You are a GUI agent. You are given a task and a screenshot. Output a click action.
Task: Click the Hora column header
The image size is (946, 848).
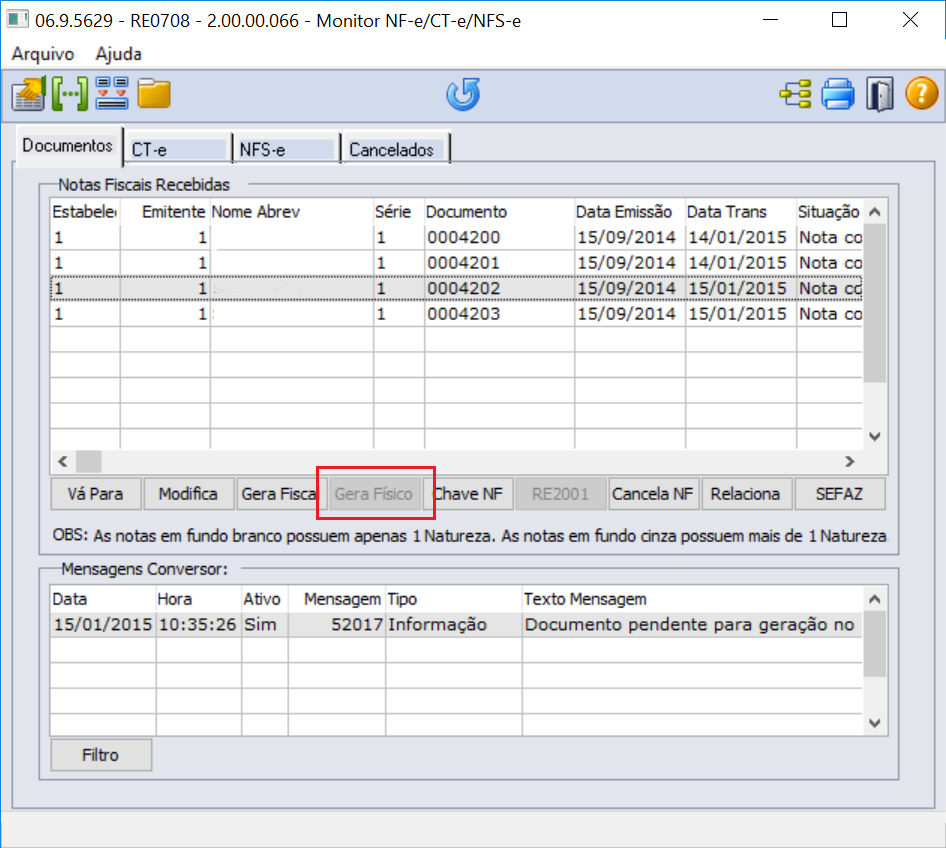tap(198, 599)
